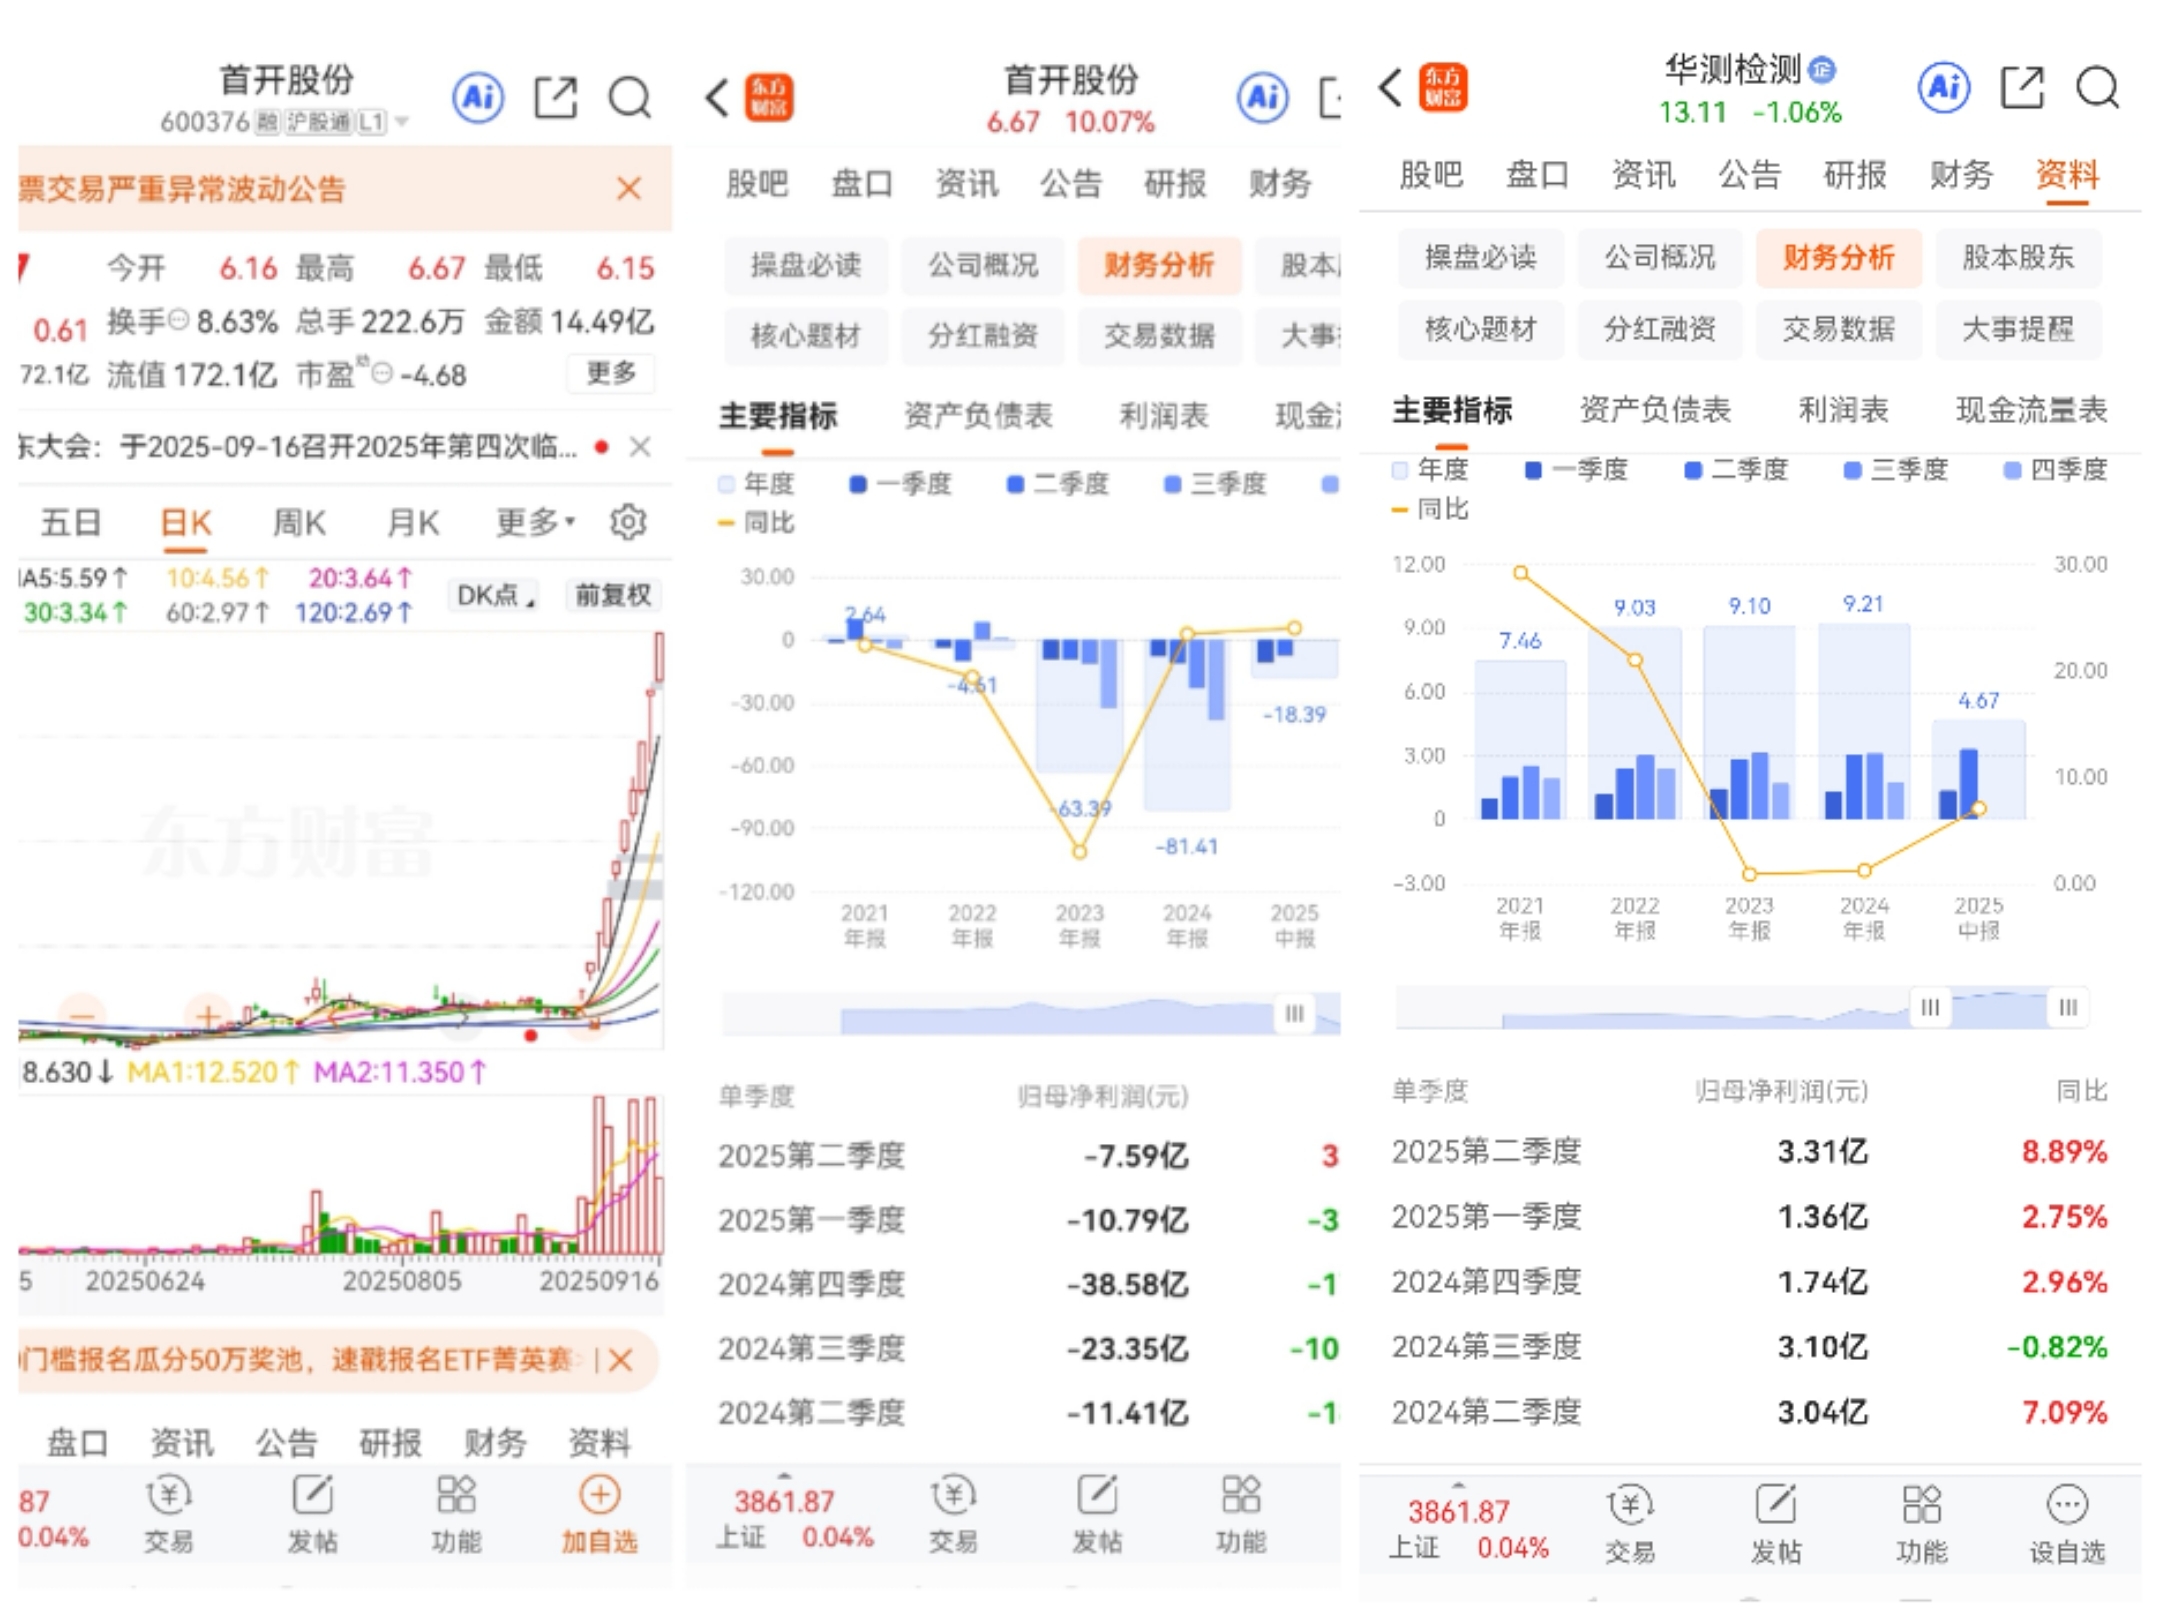
Task: Tap the verified badge beside 华测检测 title
Action: [x=1823, y=69]
